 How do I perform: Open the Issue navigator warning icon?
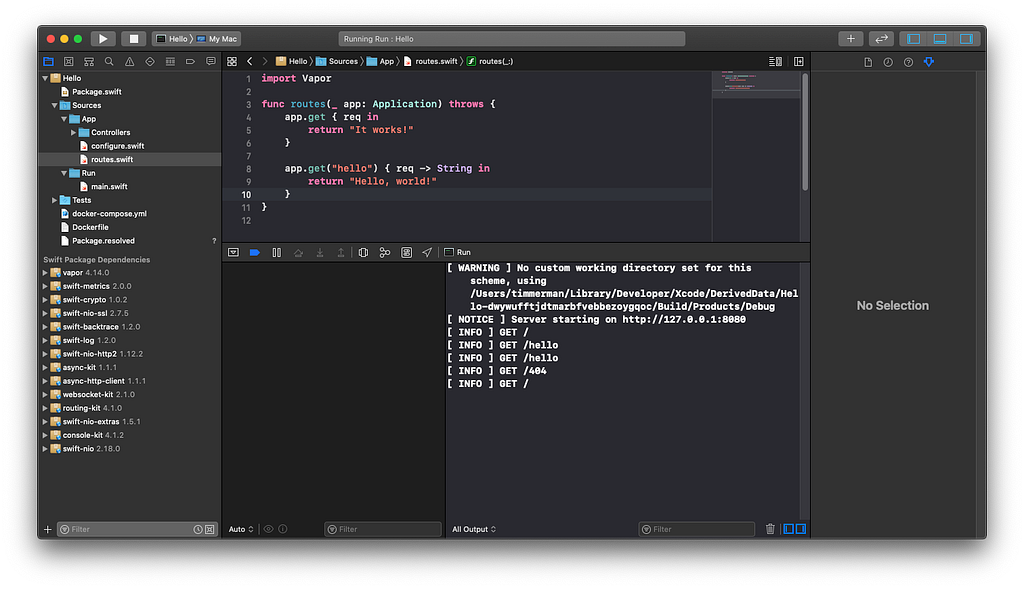point(129,62)
